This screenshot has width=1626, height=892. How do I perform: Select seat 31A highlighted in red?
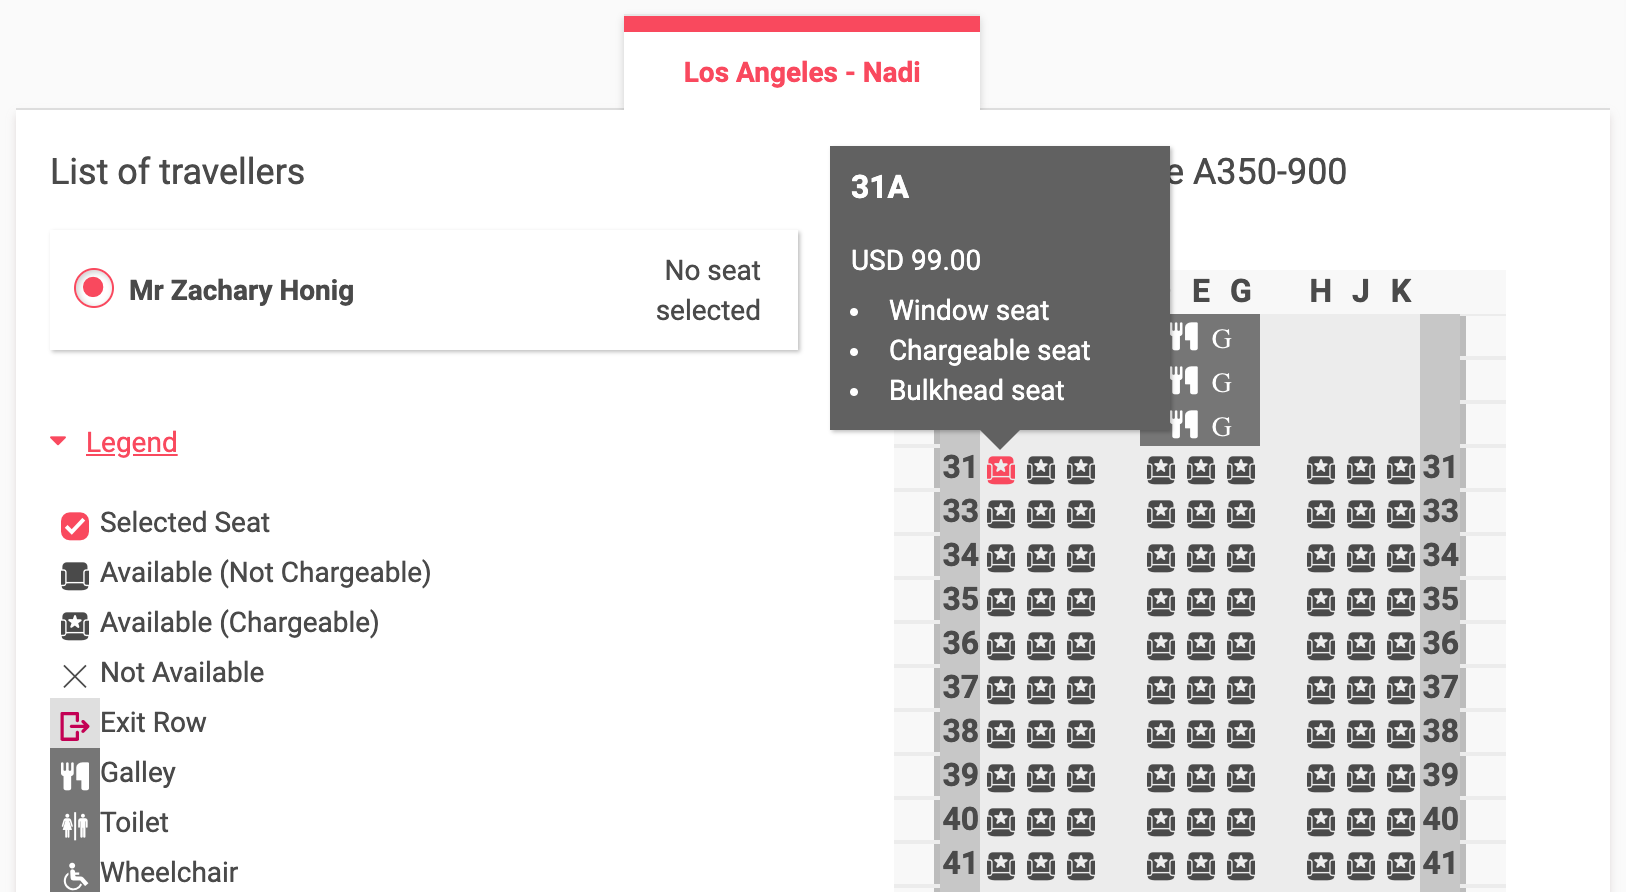[x=1001, y=469]
